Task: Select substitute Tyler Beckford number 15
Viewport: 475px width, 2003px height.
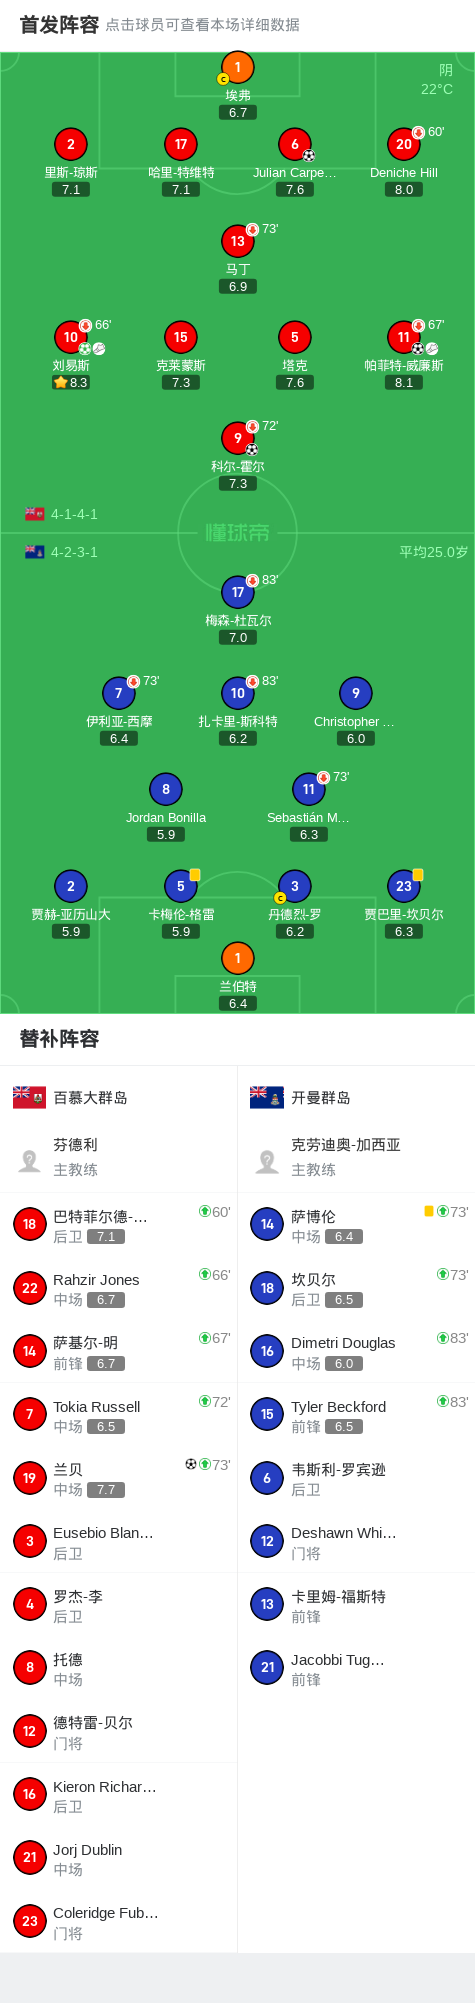Action: 356,1415
